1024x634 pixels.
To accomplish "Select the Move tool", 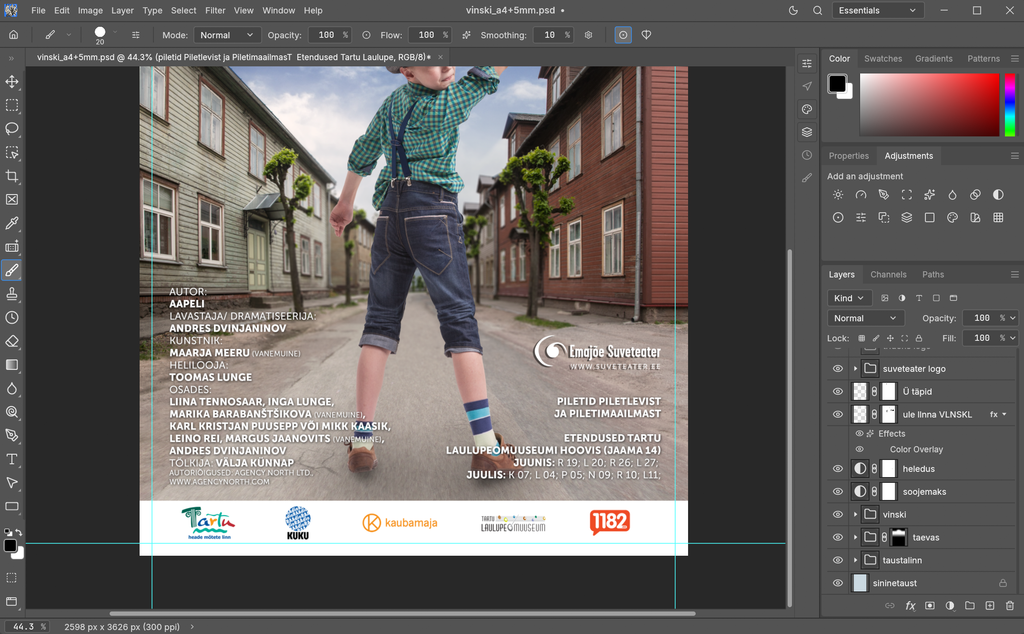I will (12, 82).
